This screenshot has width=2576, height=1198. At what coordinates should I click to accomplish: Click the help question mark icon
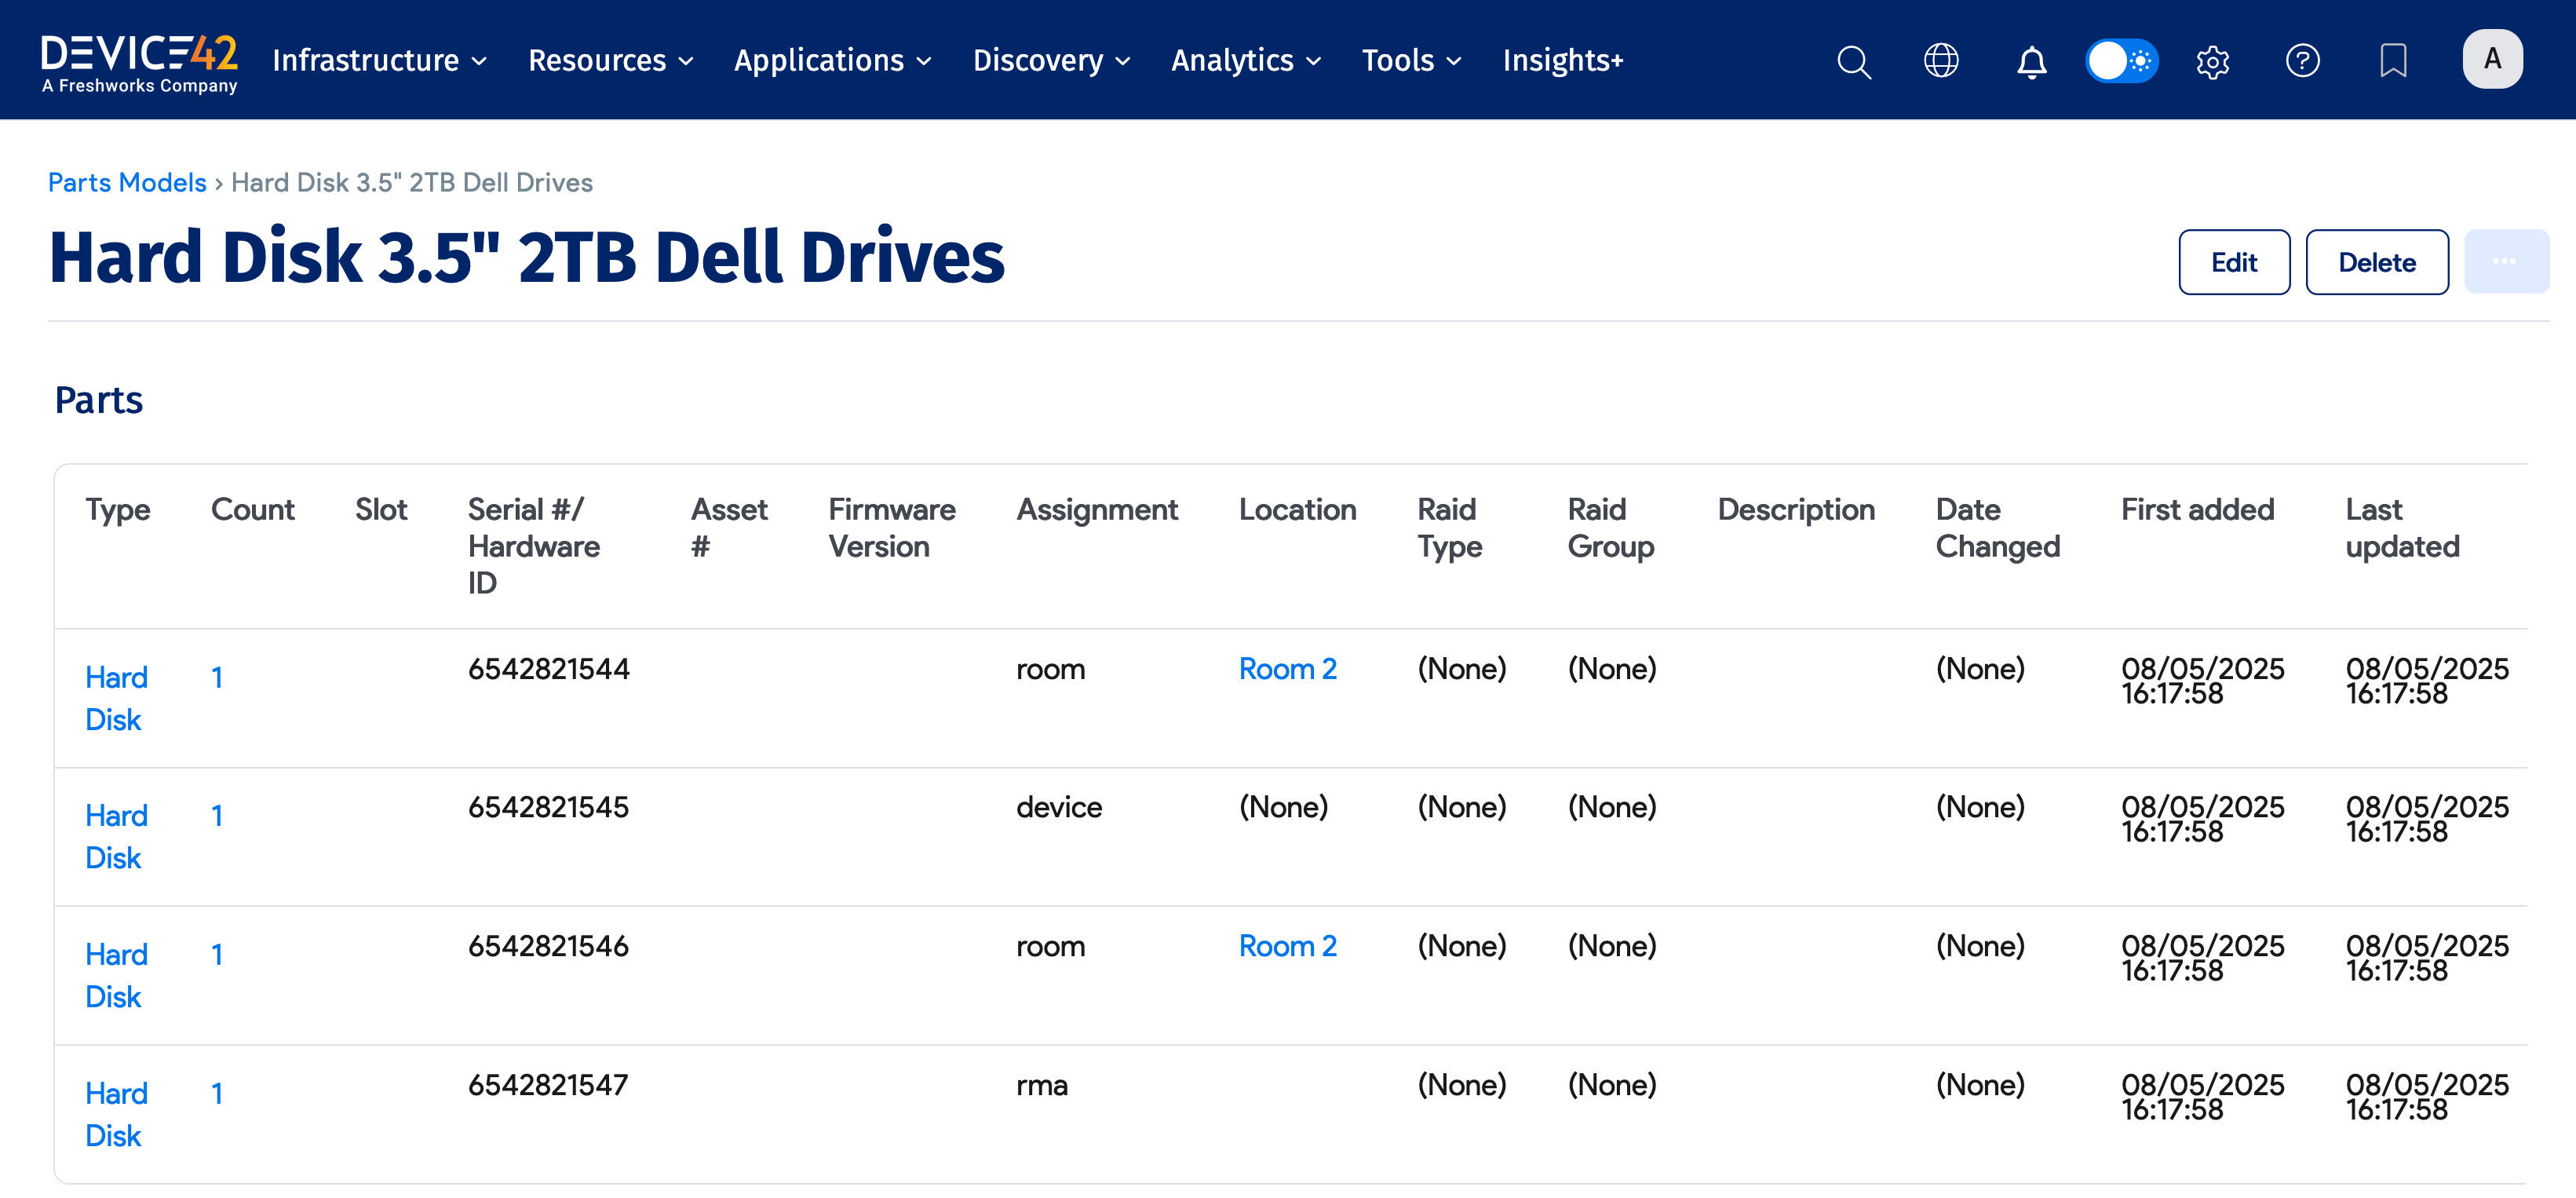[2302, 61]
